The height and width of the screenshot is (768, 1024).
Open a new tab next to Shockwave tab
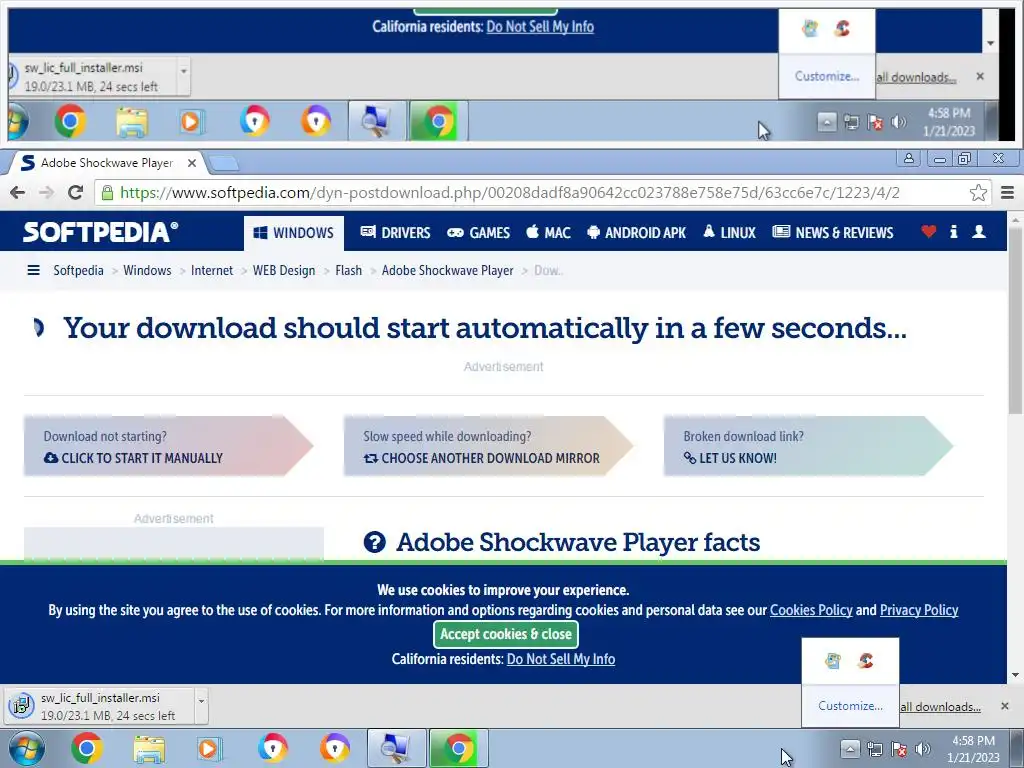[224, 163]
